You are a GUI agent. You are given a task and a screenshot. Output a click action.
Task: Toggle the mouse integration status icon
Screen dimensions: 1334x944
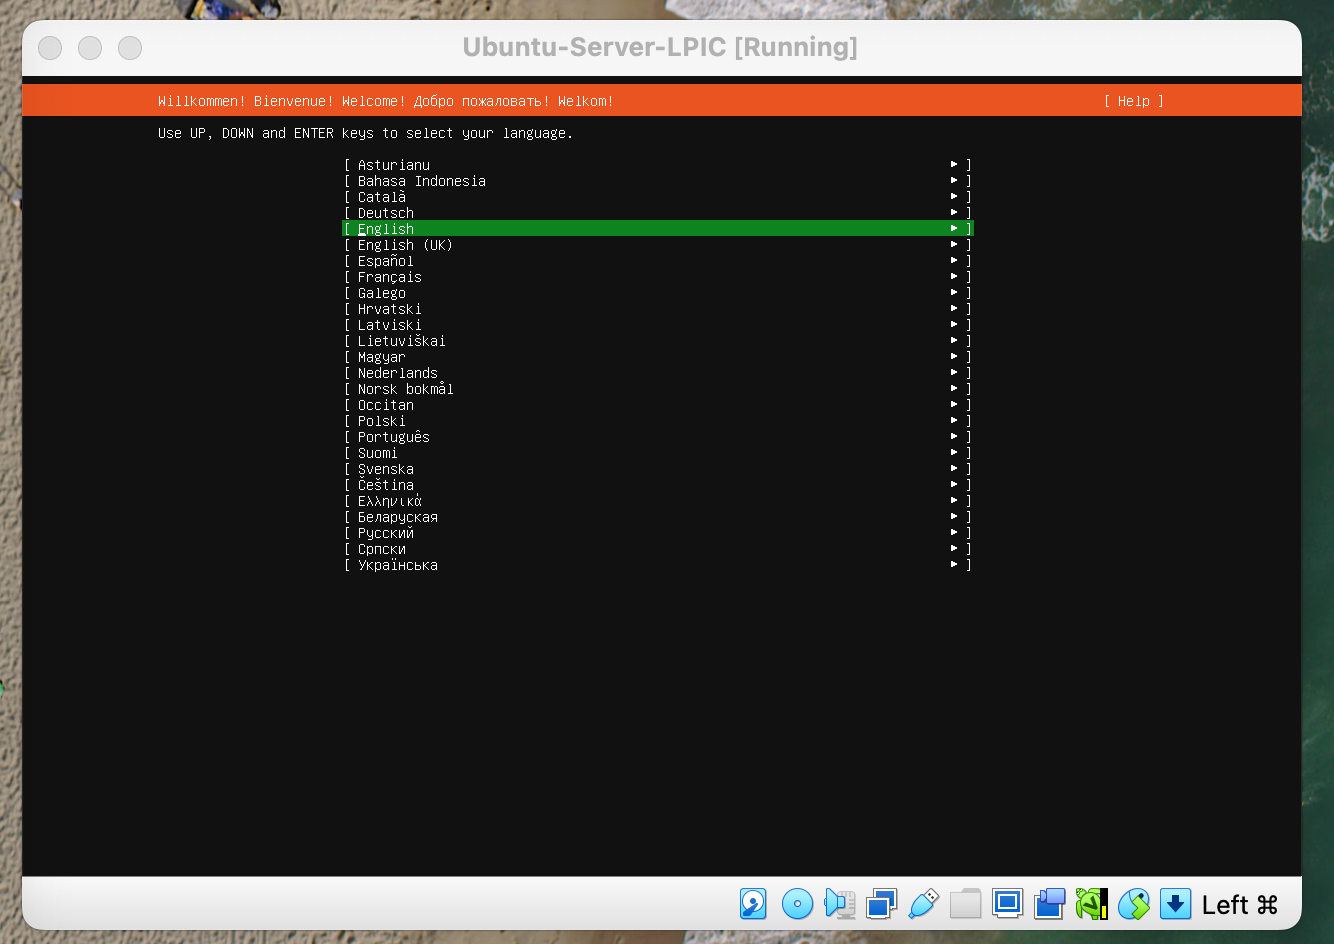pos(1134,904)
